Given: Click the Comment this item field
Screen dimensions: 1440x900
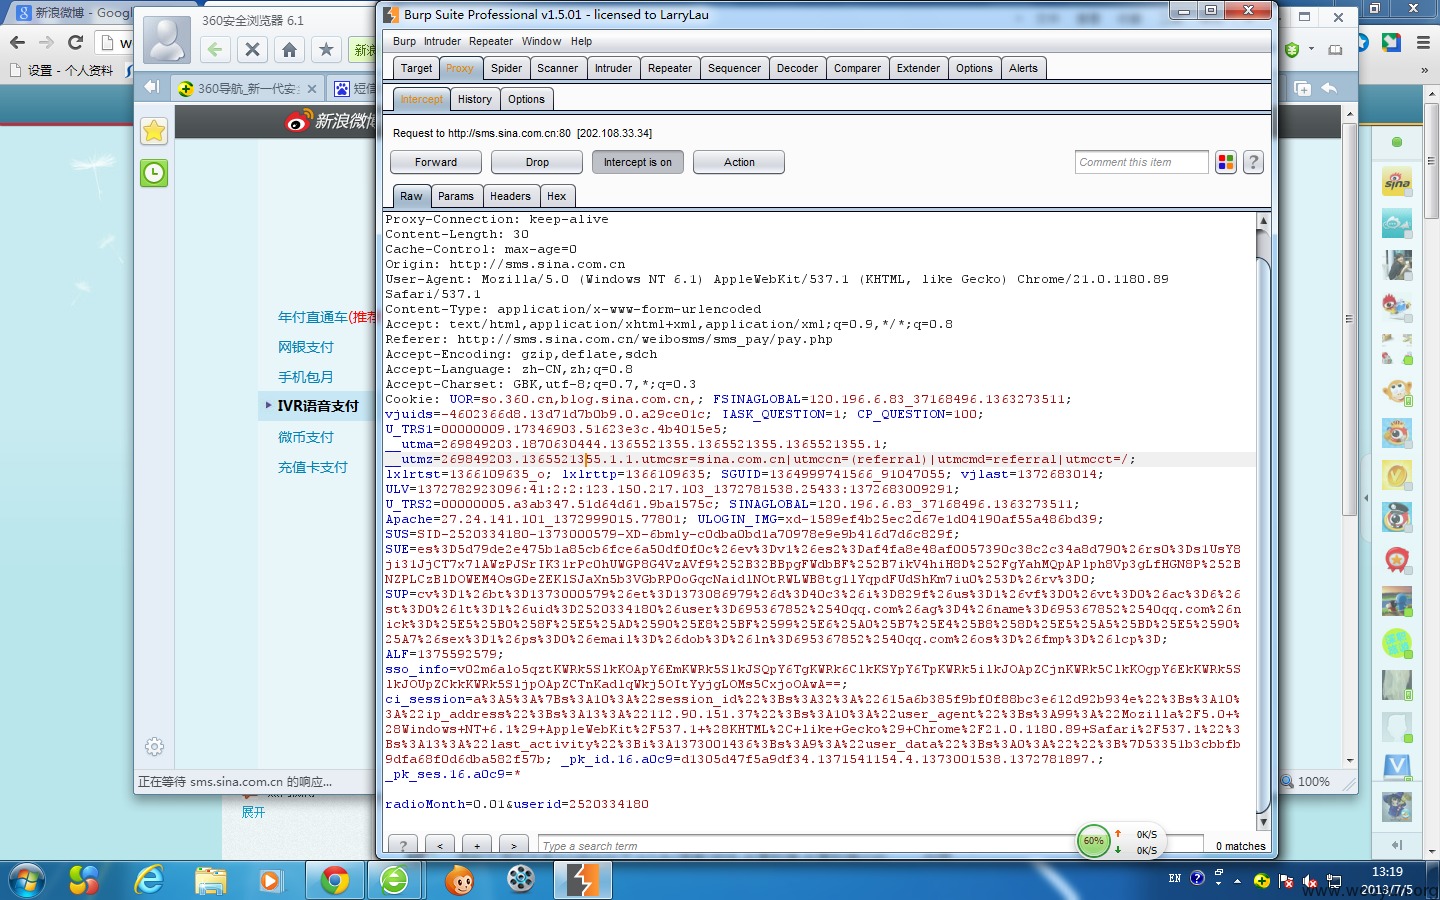Looking at the screenshot, I should pos(1142,162).
